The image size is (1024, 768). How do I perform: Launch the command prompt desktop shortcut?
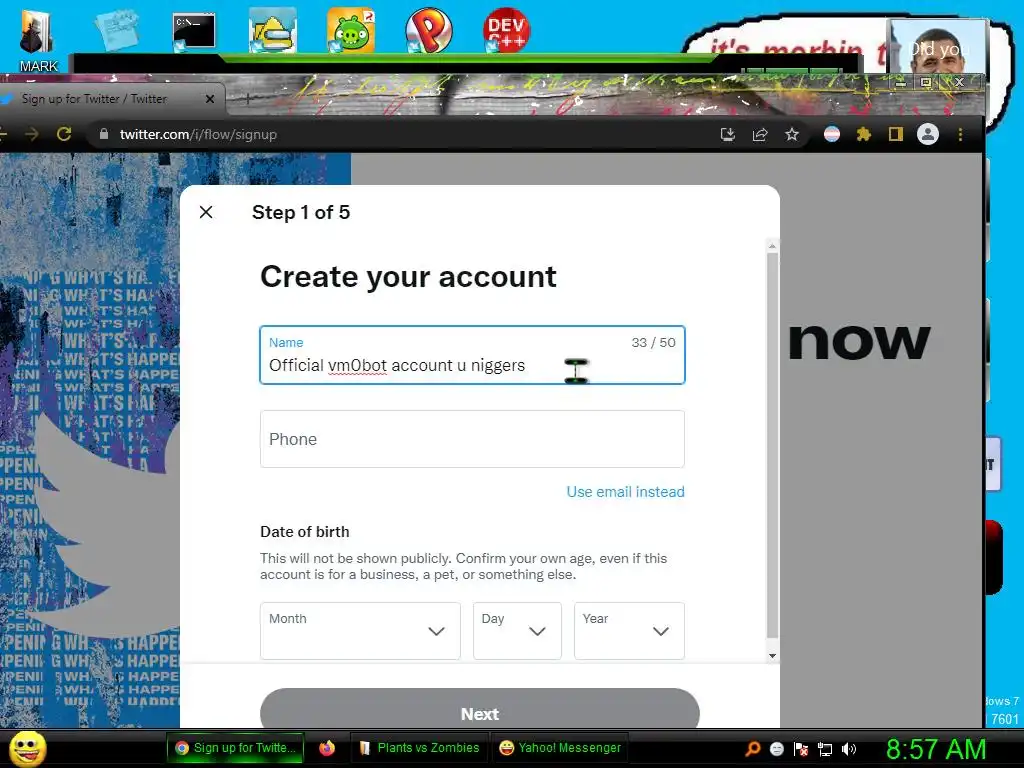click(194, 31)
